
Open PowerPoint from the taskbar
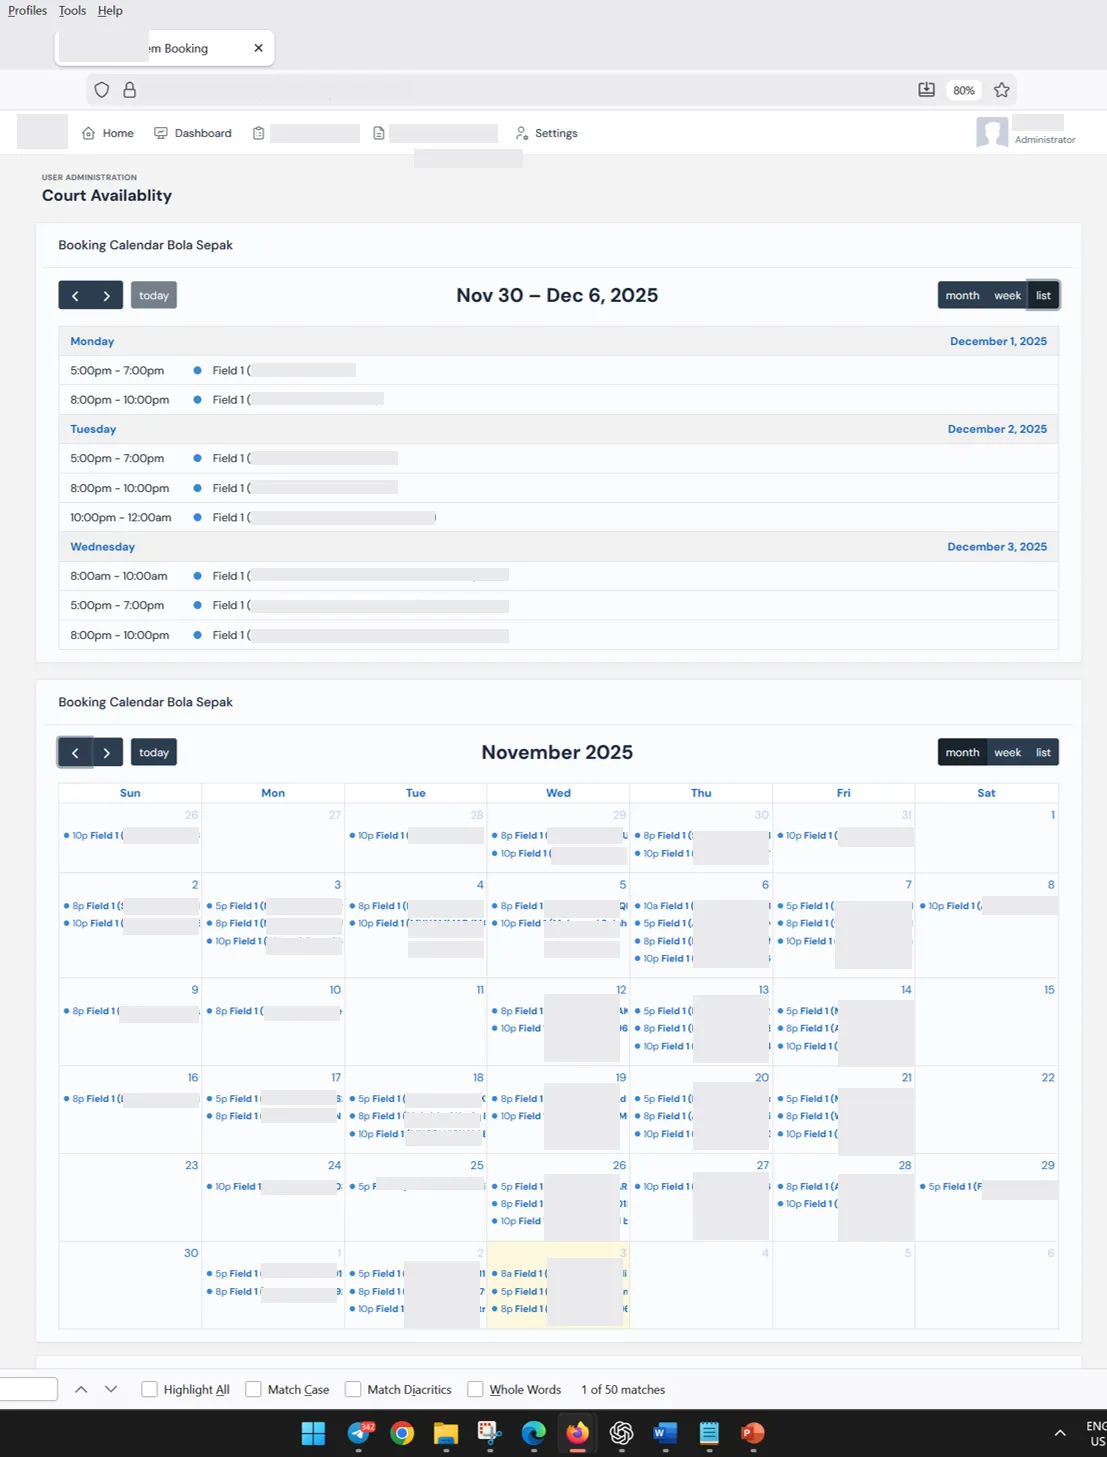tap(752, 1433)
